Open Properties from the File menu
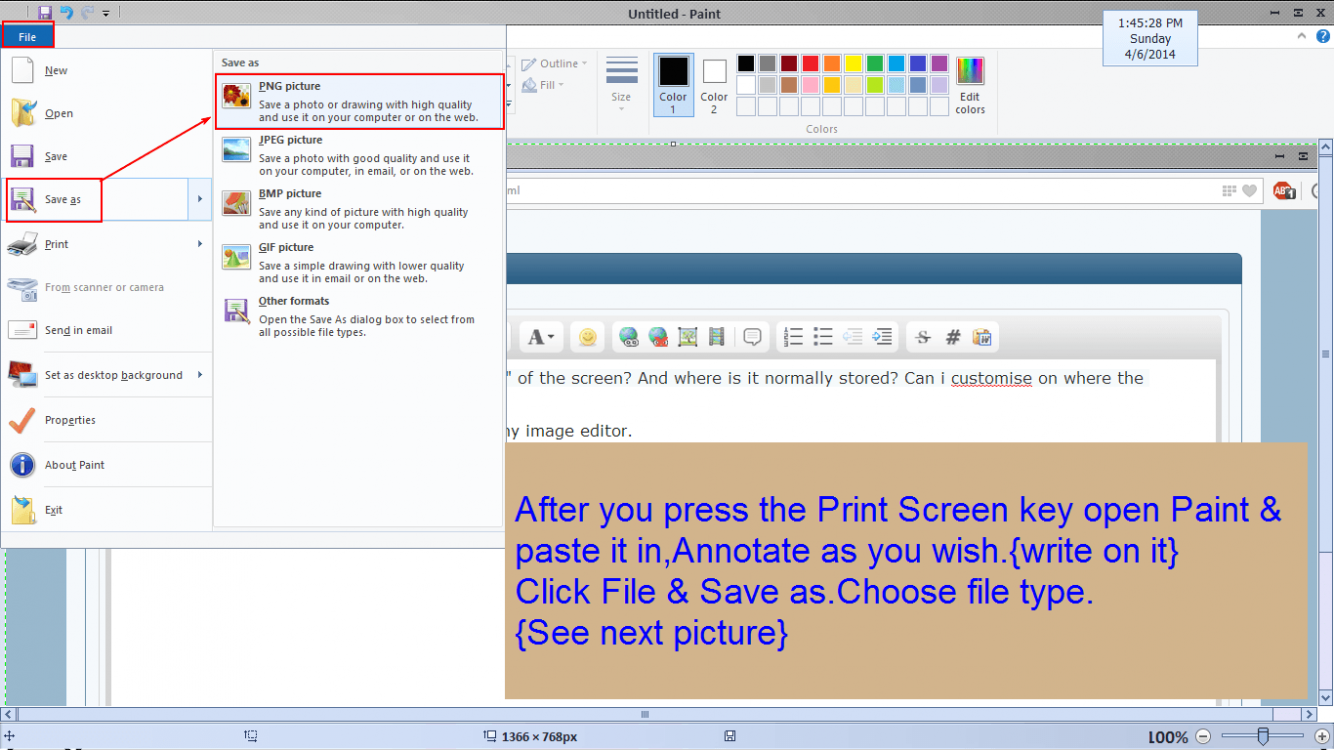The width and height of the screenshot is (1334, 750). point(106,420)
